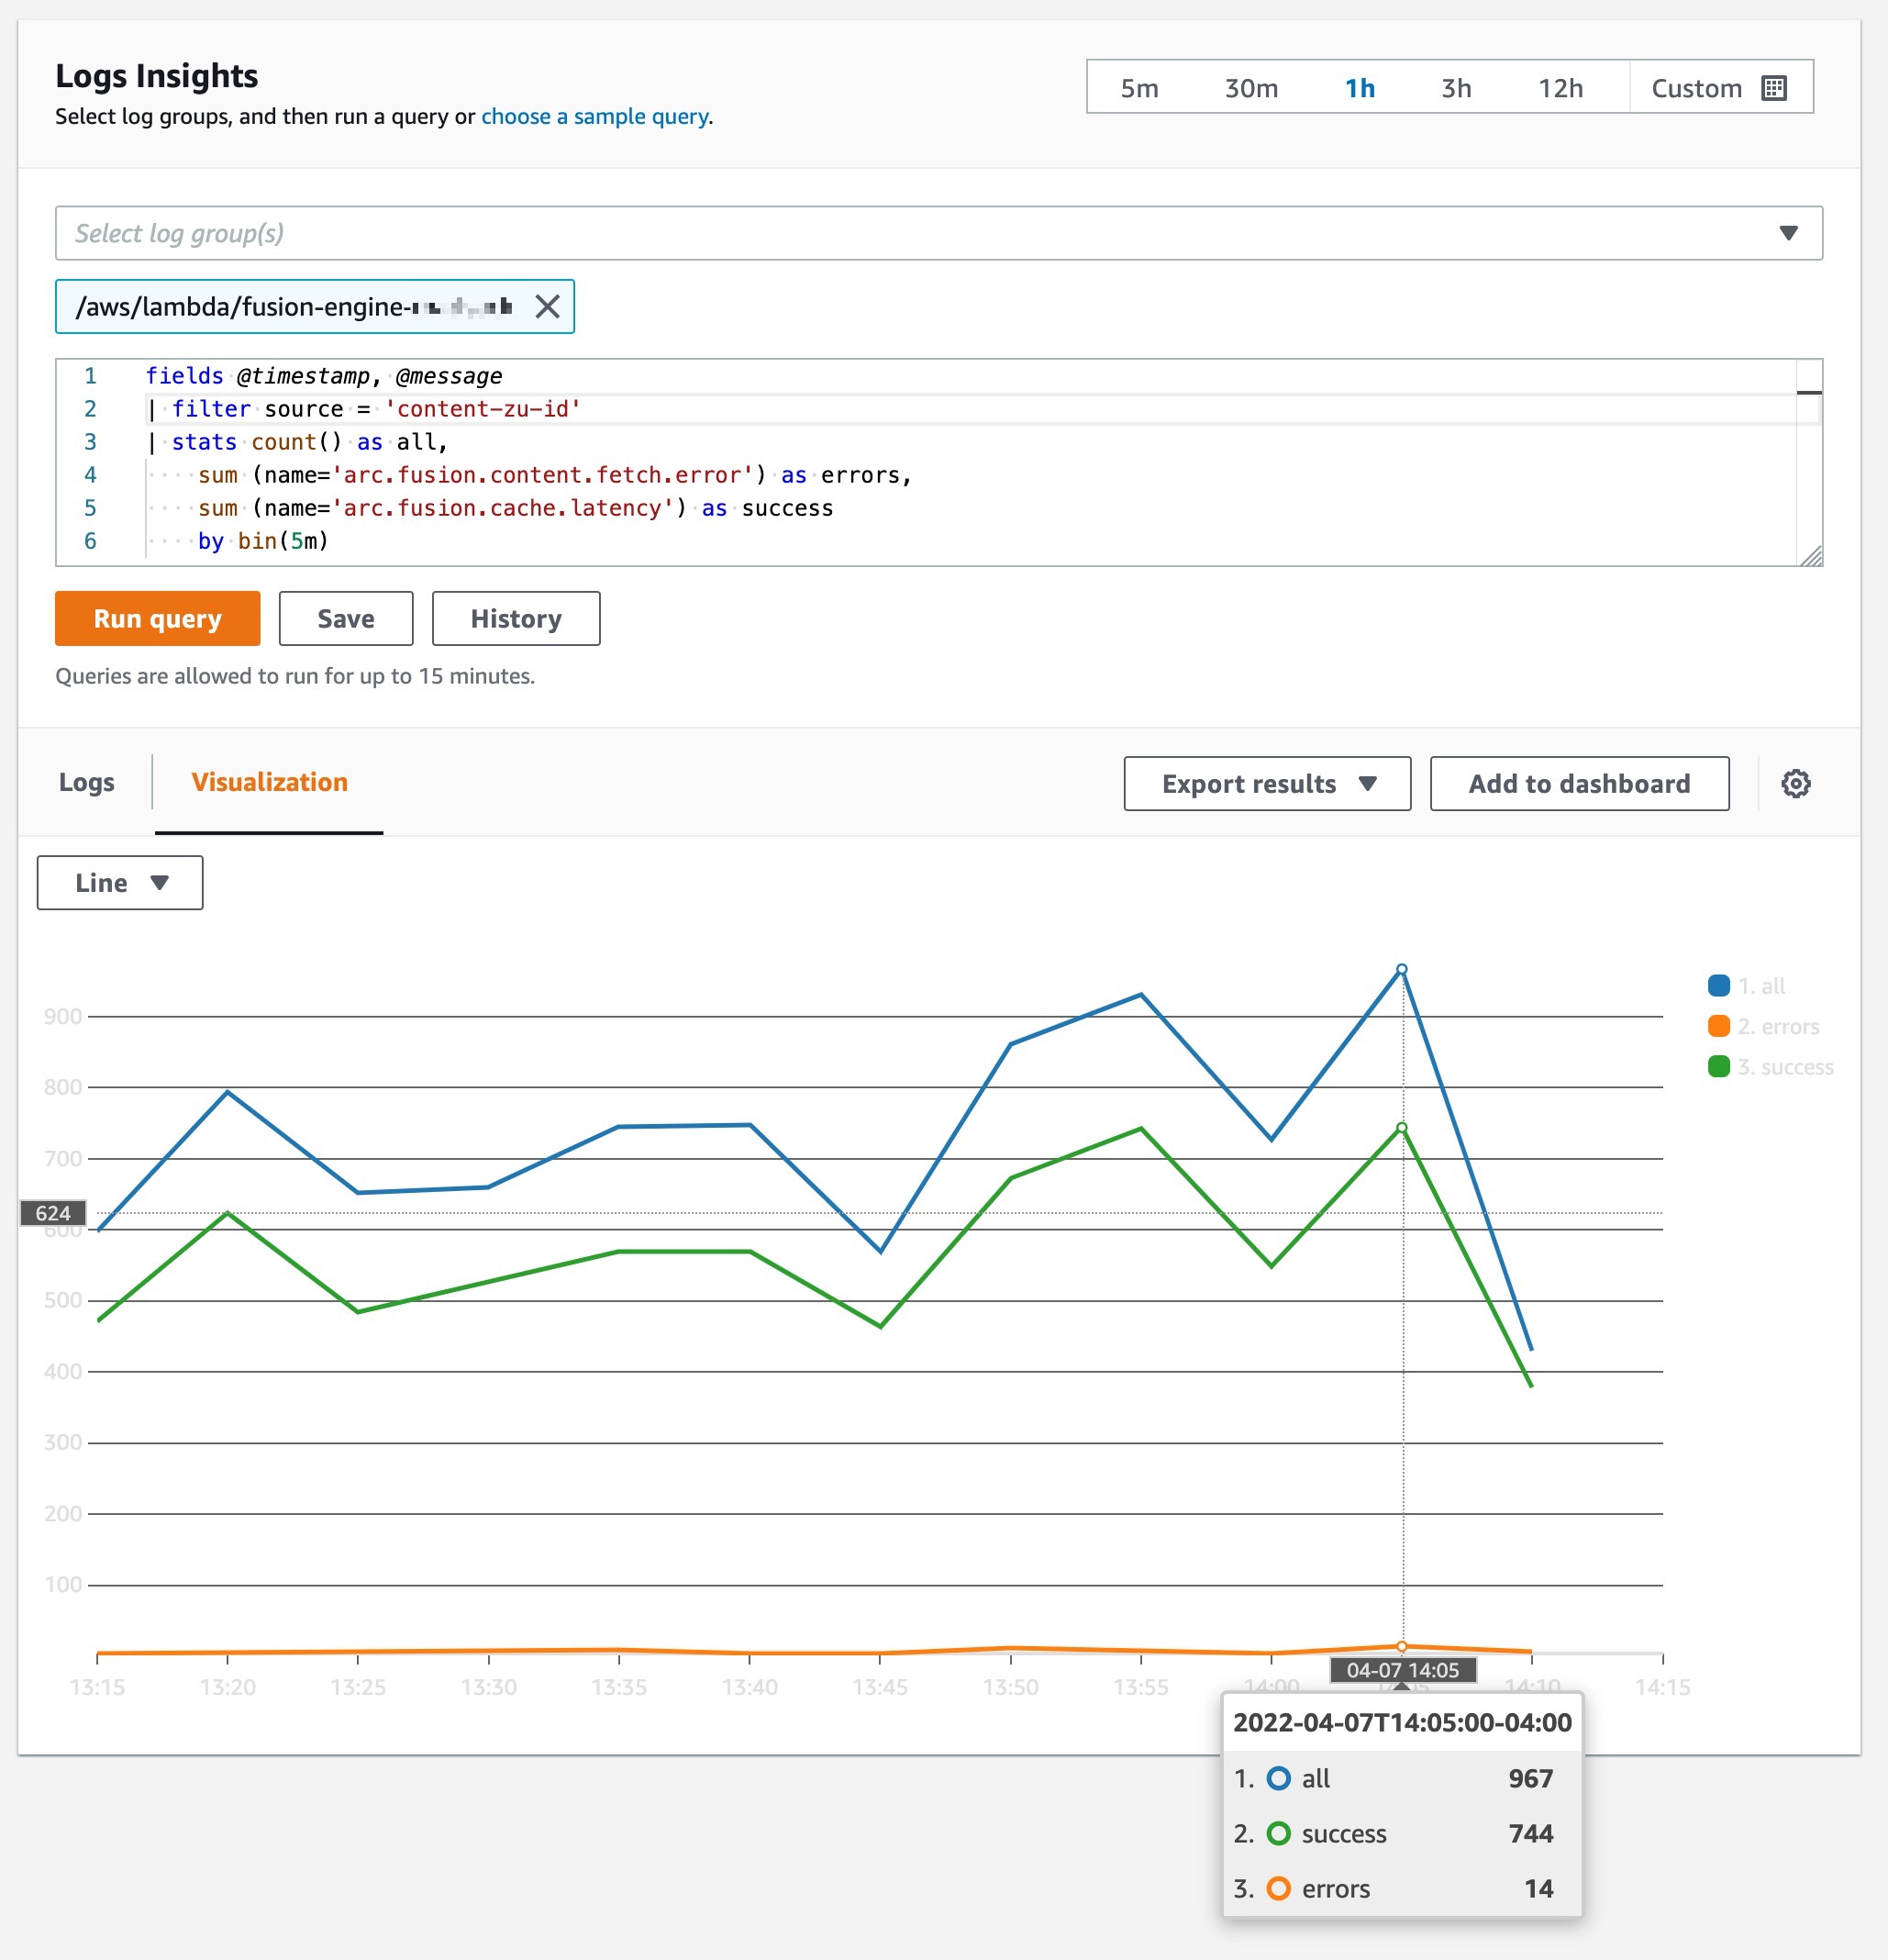Open the Line chart type dropdown

[x=120, y=882]
